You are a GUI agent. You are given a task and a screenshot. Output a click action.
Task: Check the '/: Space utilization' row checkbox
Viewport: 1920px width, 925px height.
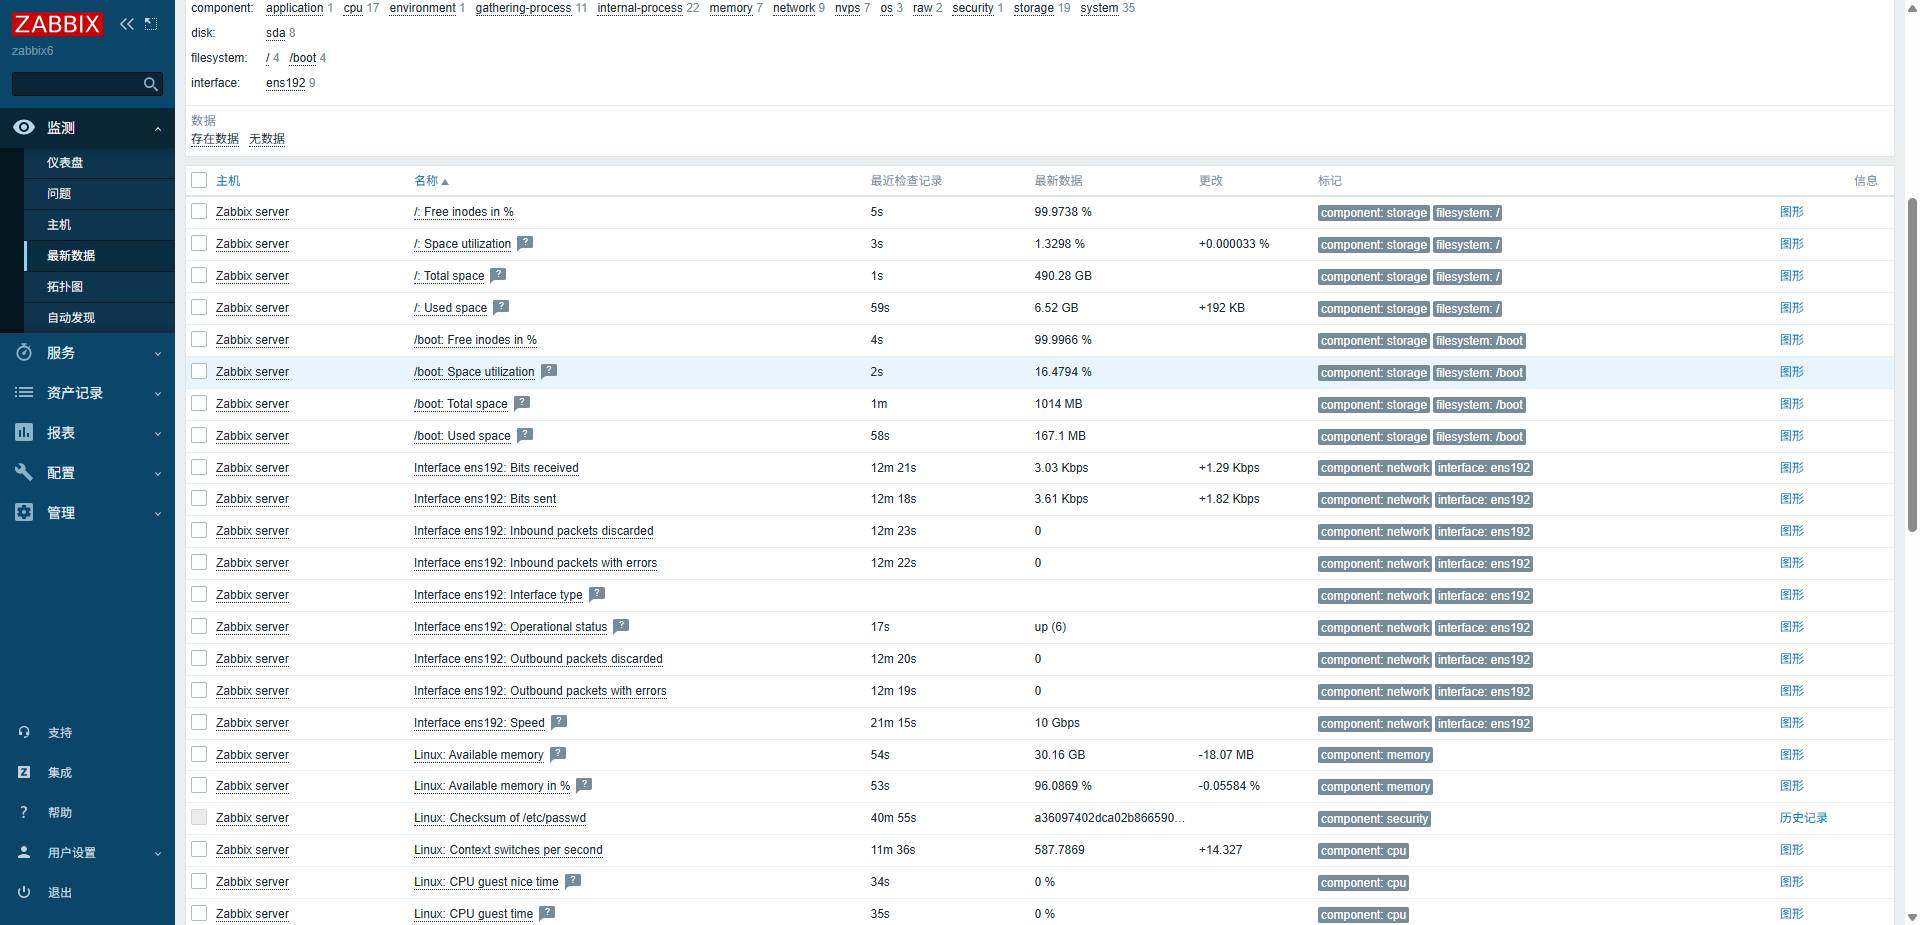click(x=199, y=243)
